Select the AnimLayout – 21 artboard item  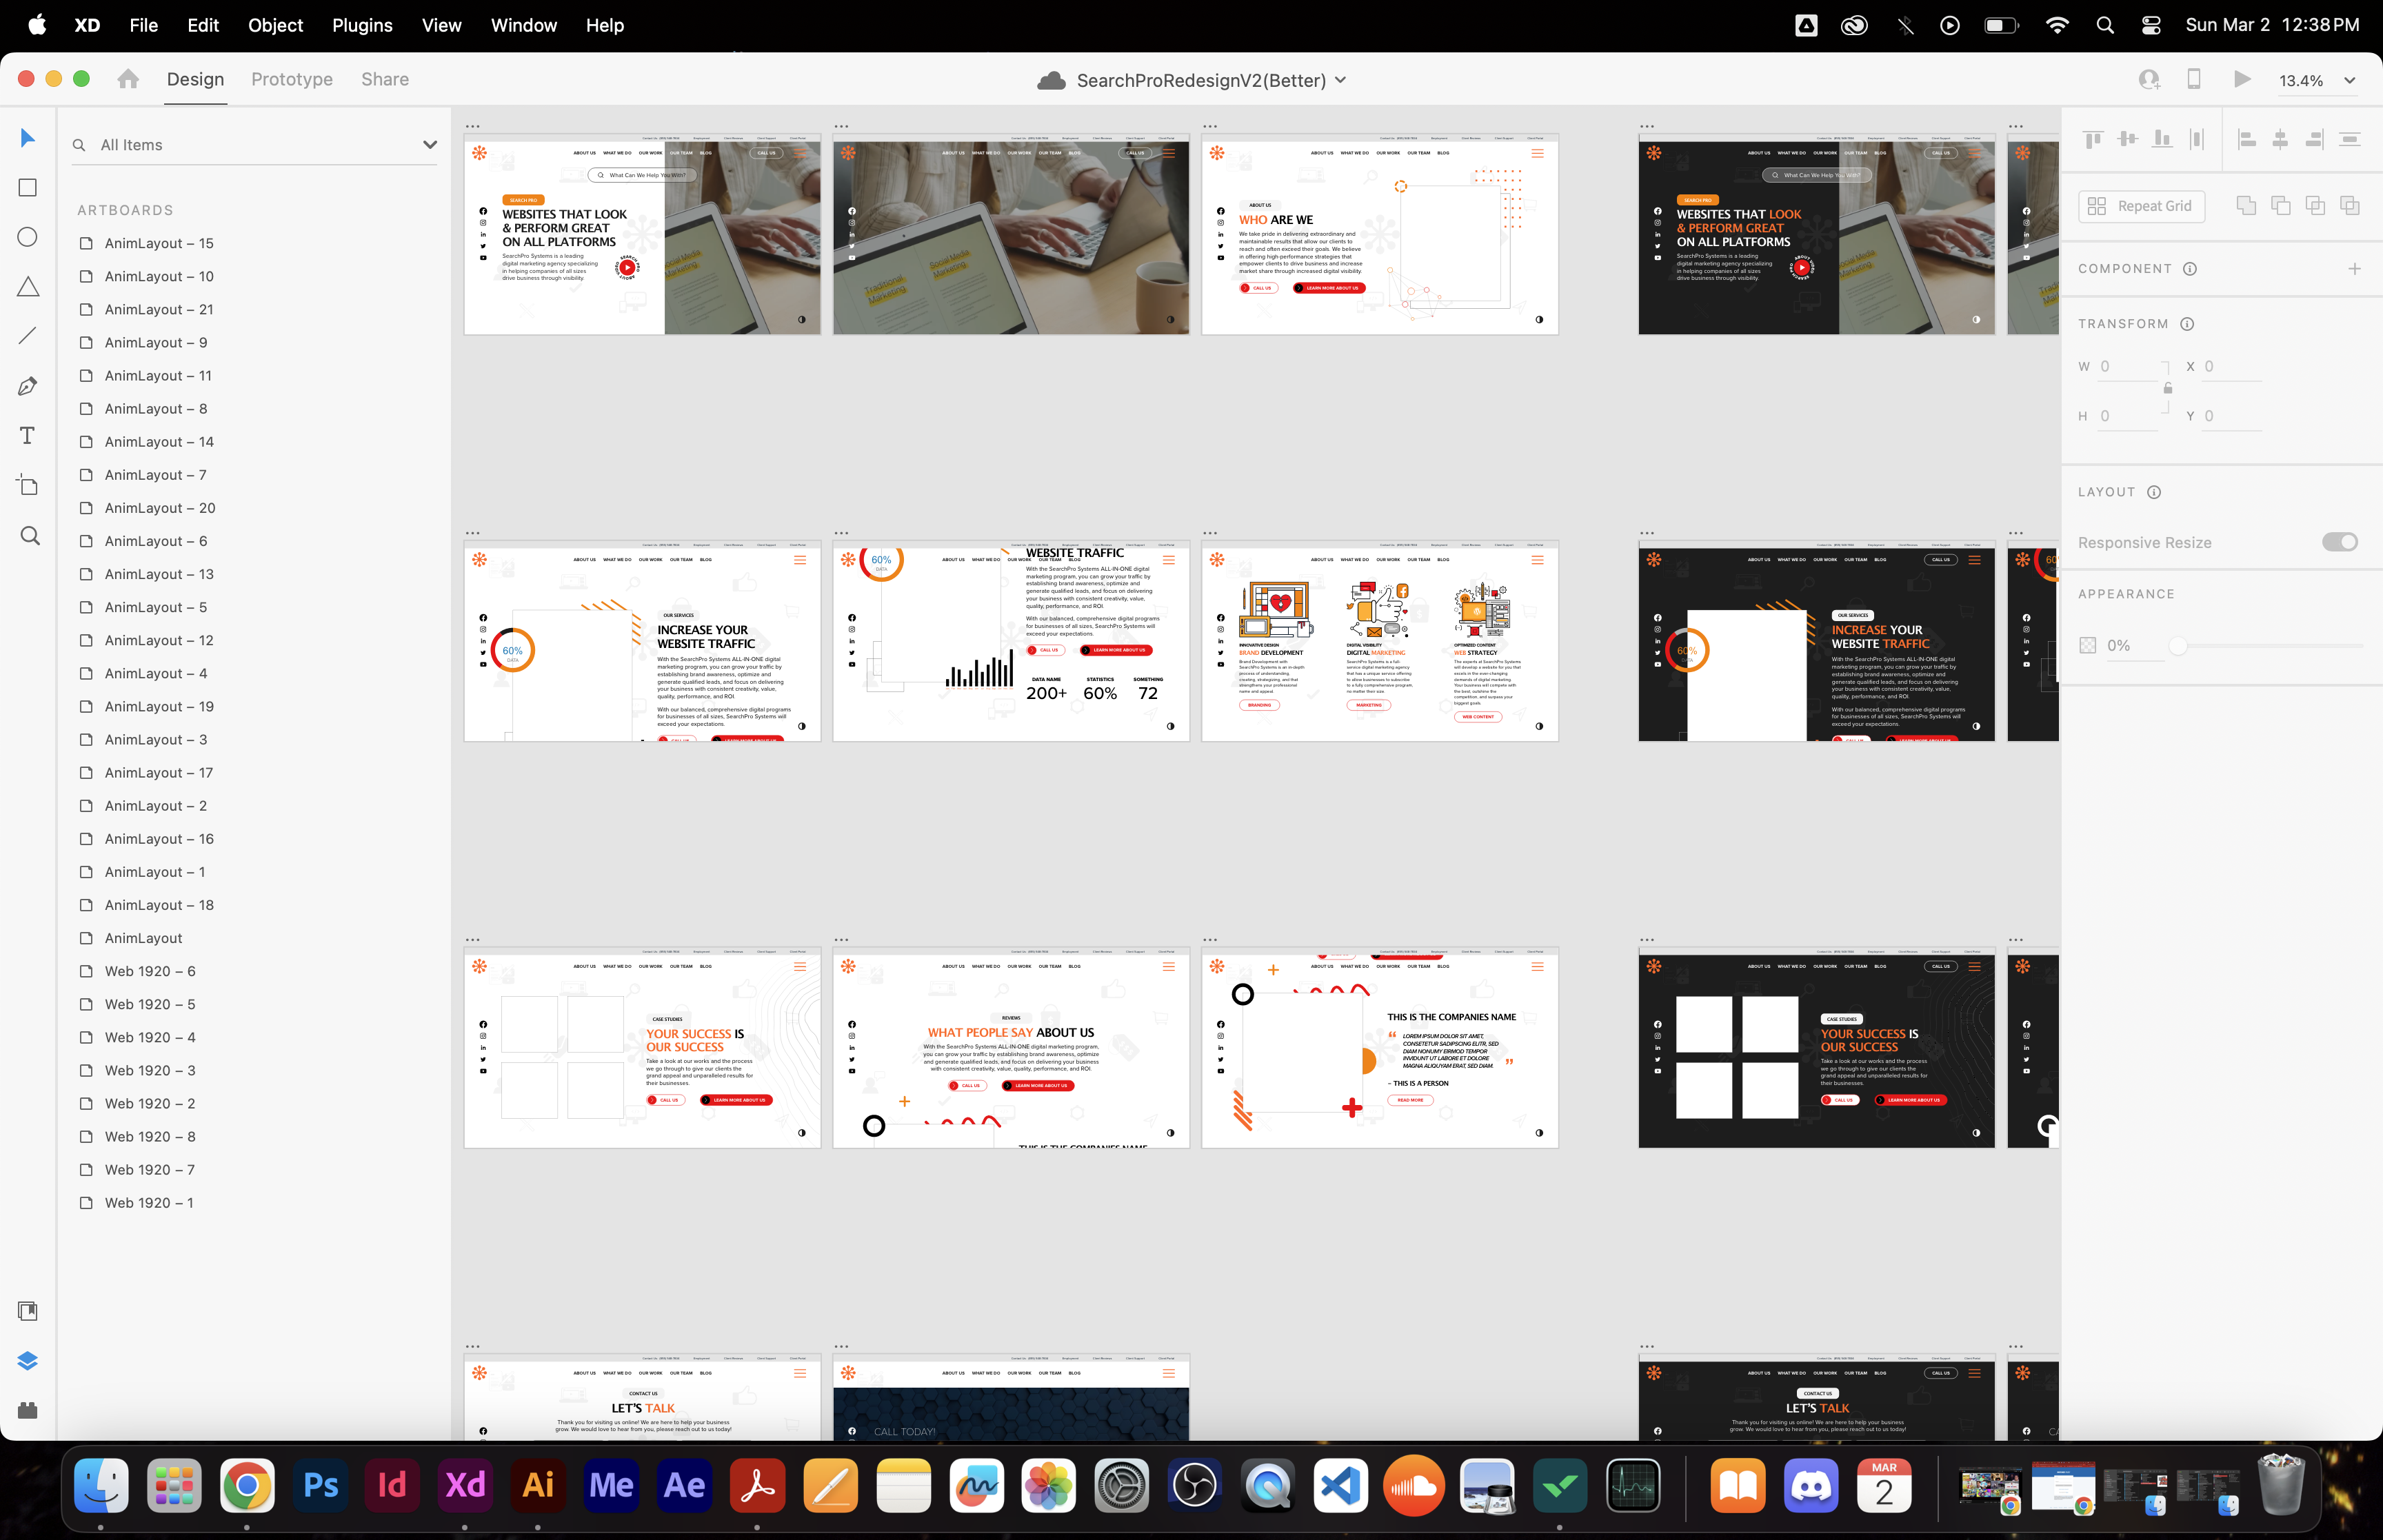click(x=158, y=309)
